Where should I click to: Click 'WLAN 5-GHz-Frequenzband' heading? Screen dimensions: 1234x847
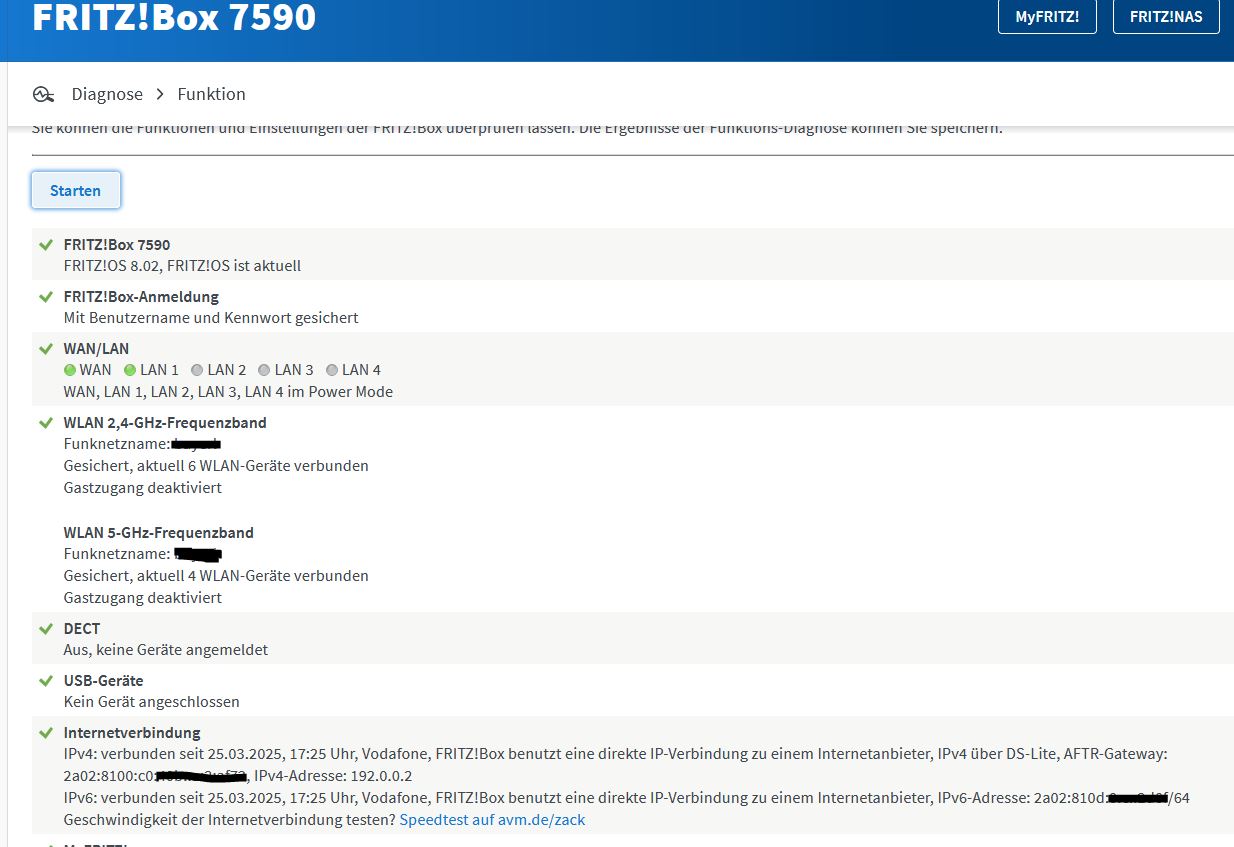coord(159,533)
